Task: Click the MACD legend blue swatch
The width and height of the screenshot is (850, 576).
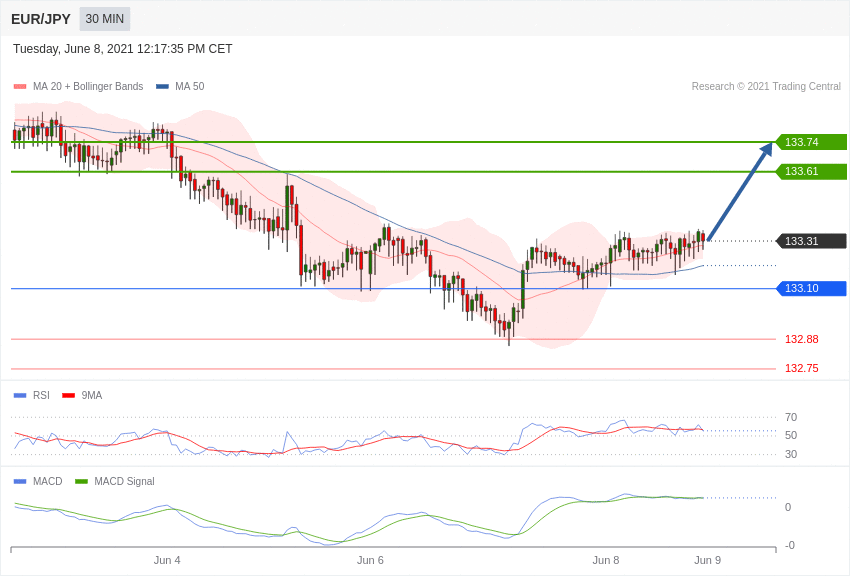Action: 20,481
